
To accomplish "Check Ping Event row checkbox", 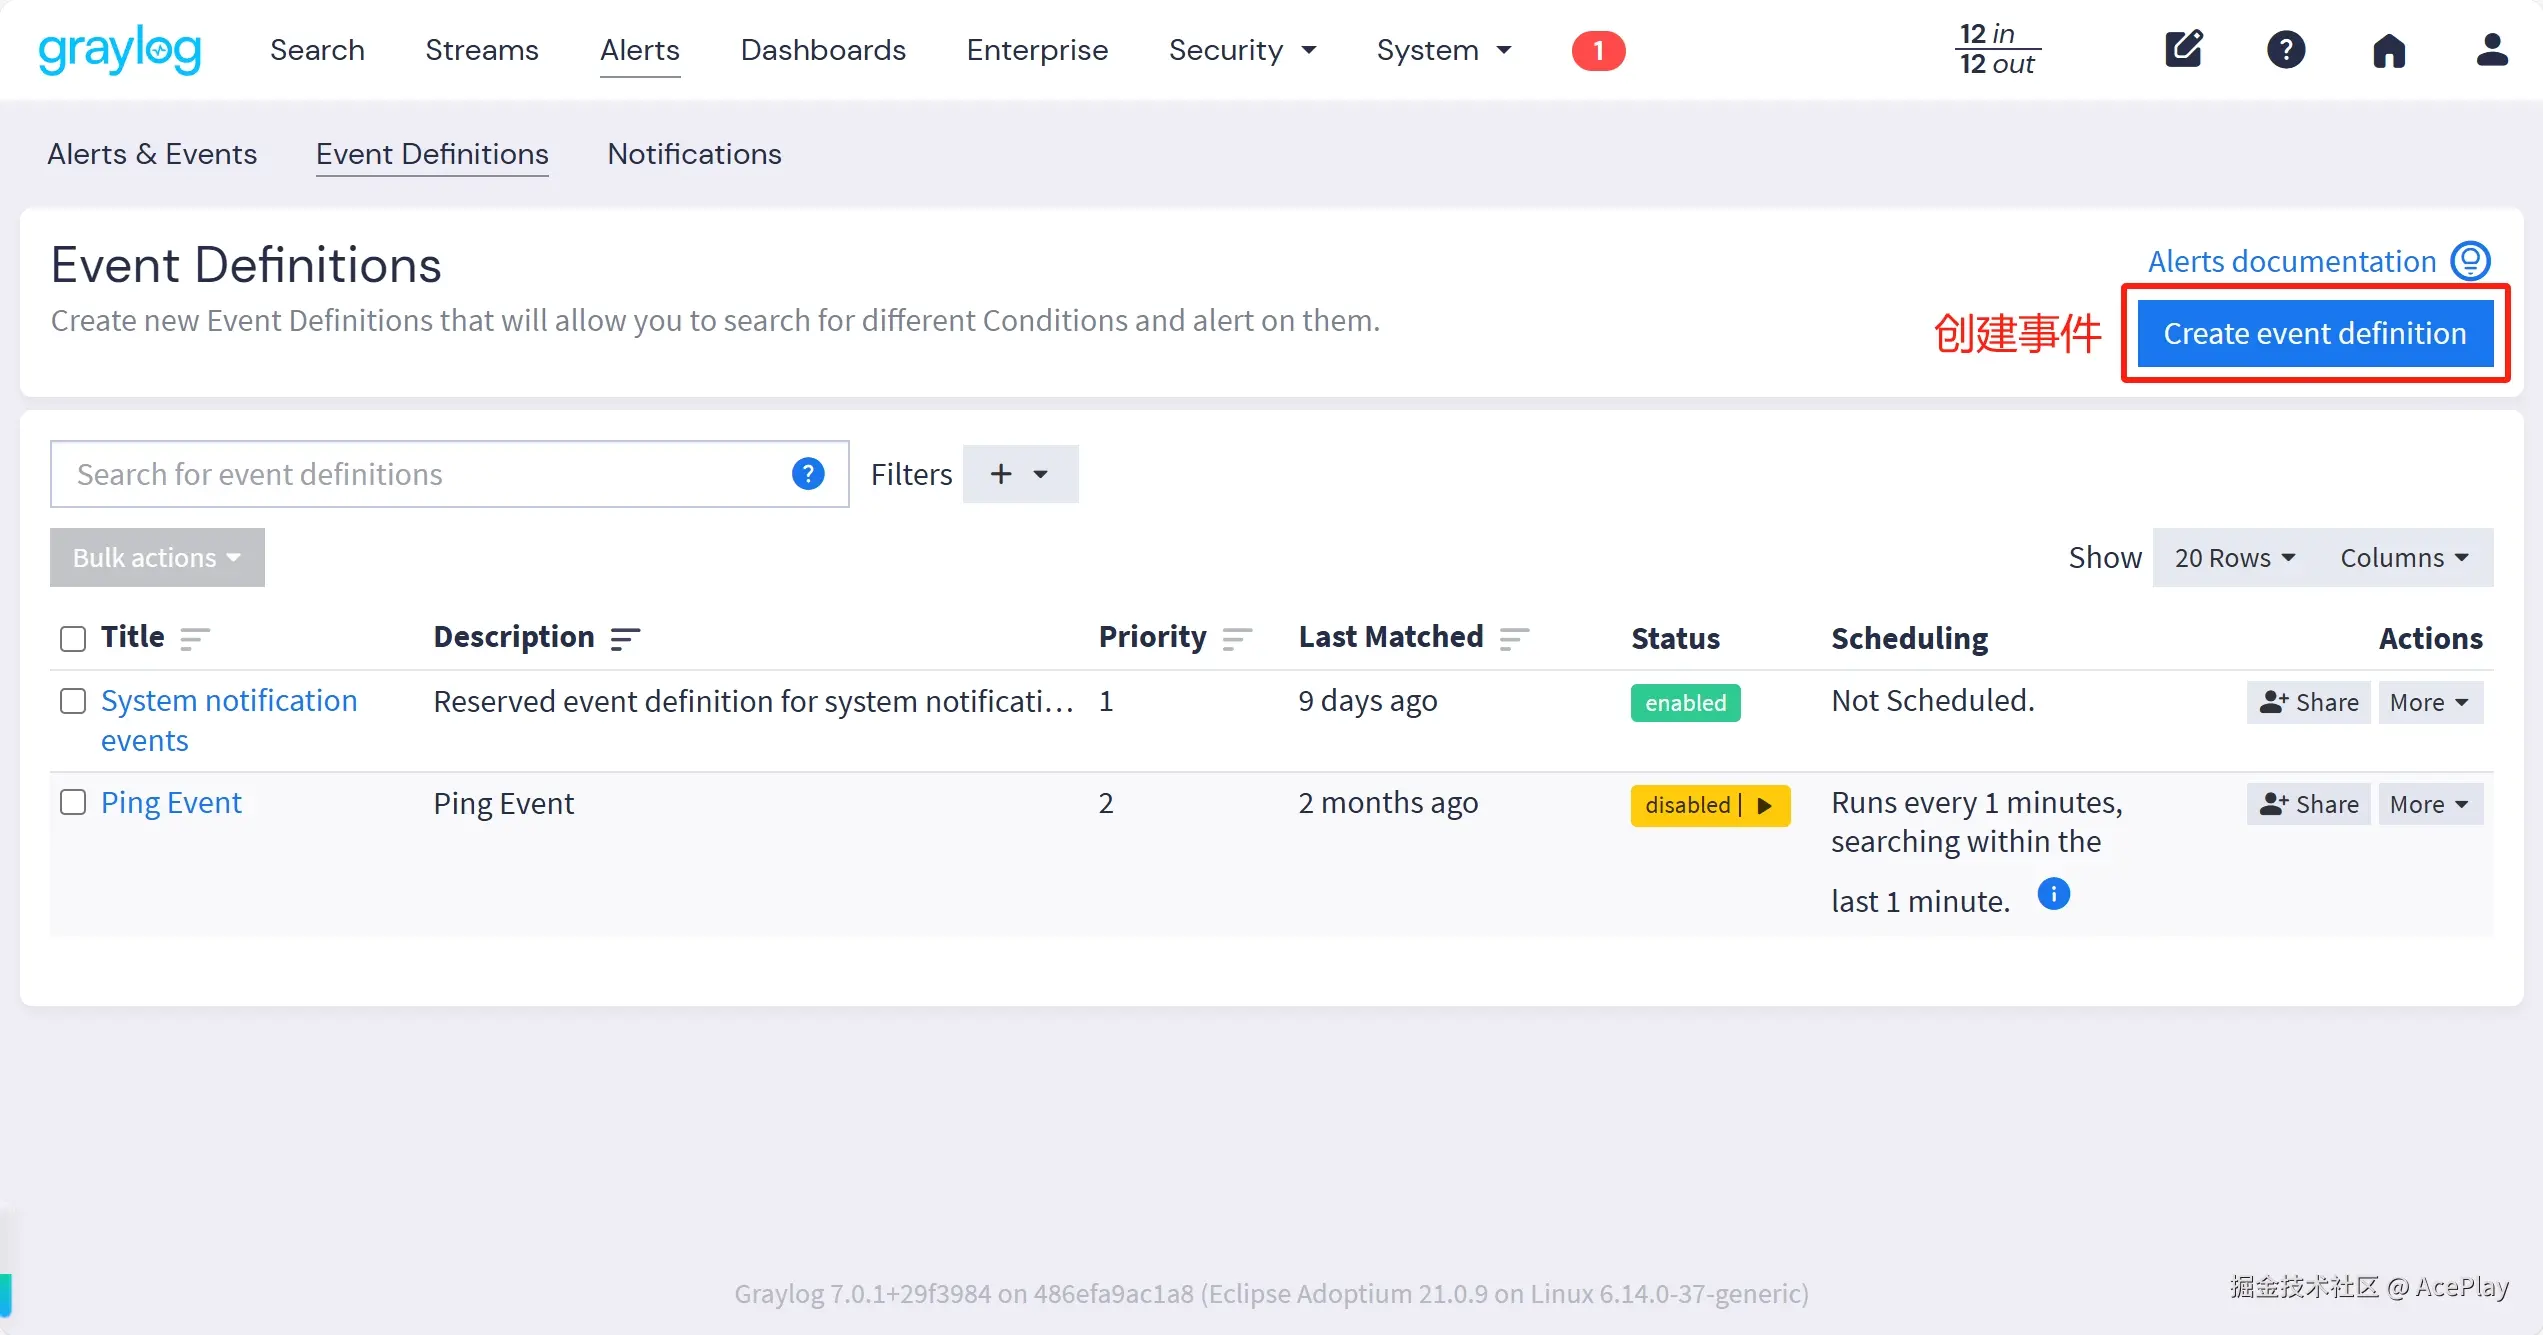I will 73,803.
